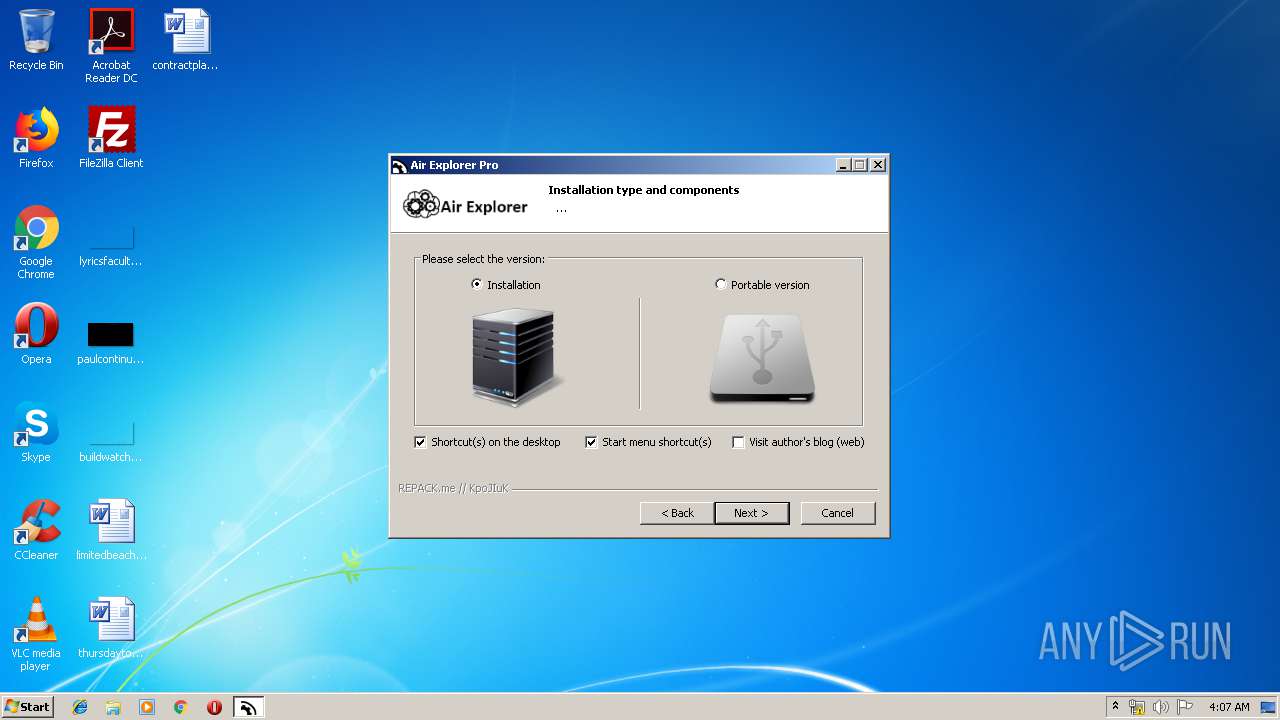The width and height of the screenshot is (1280, 720).
Task: Select the contractpla... Word document
Action: 186,40
